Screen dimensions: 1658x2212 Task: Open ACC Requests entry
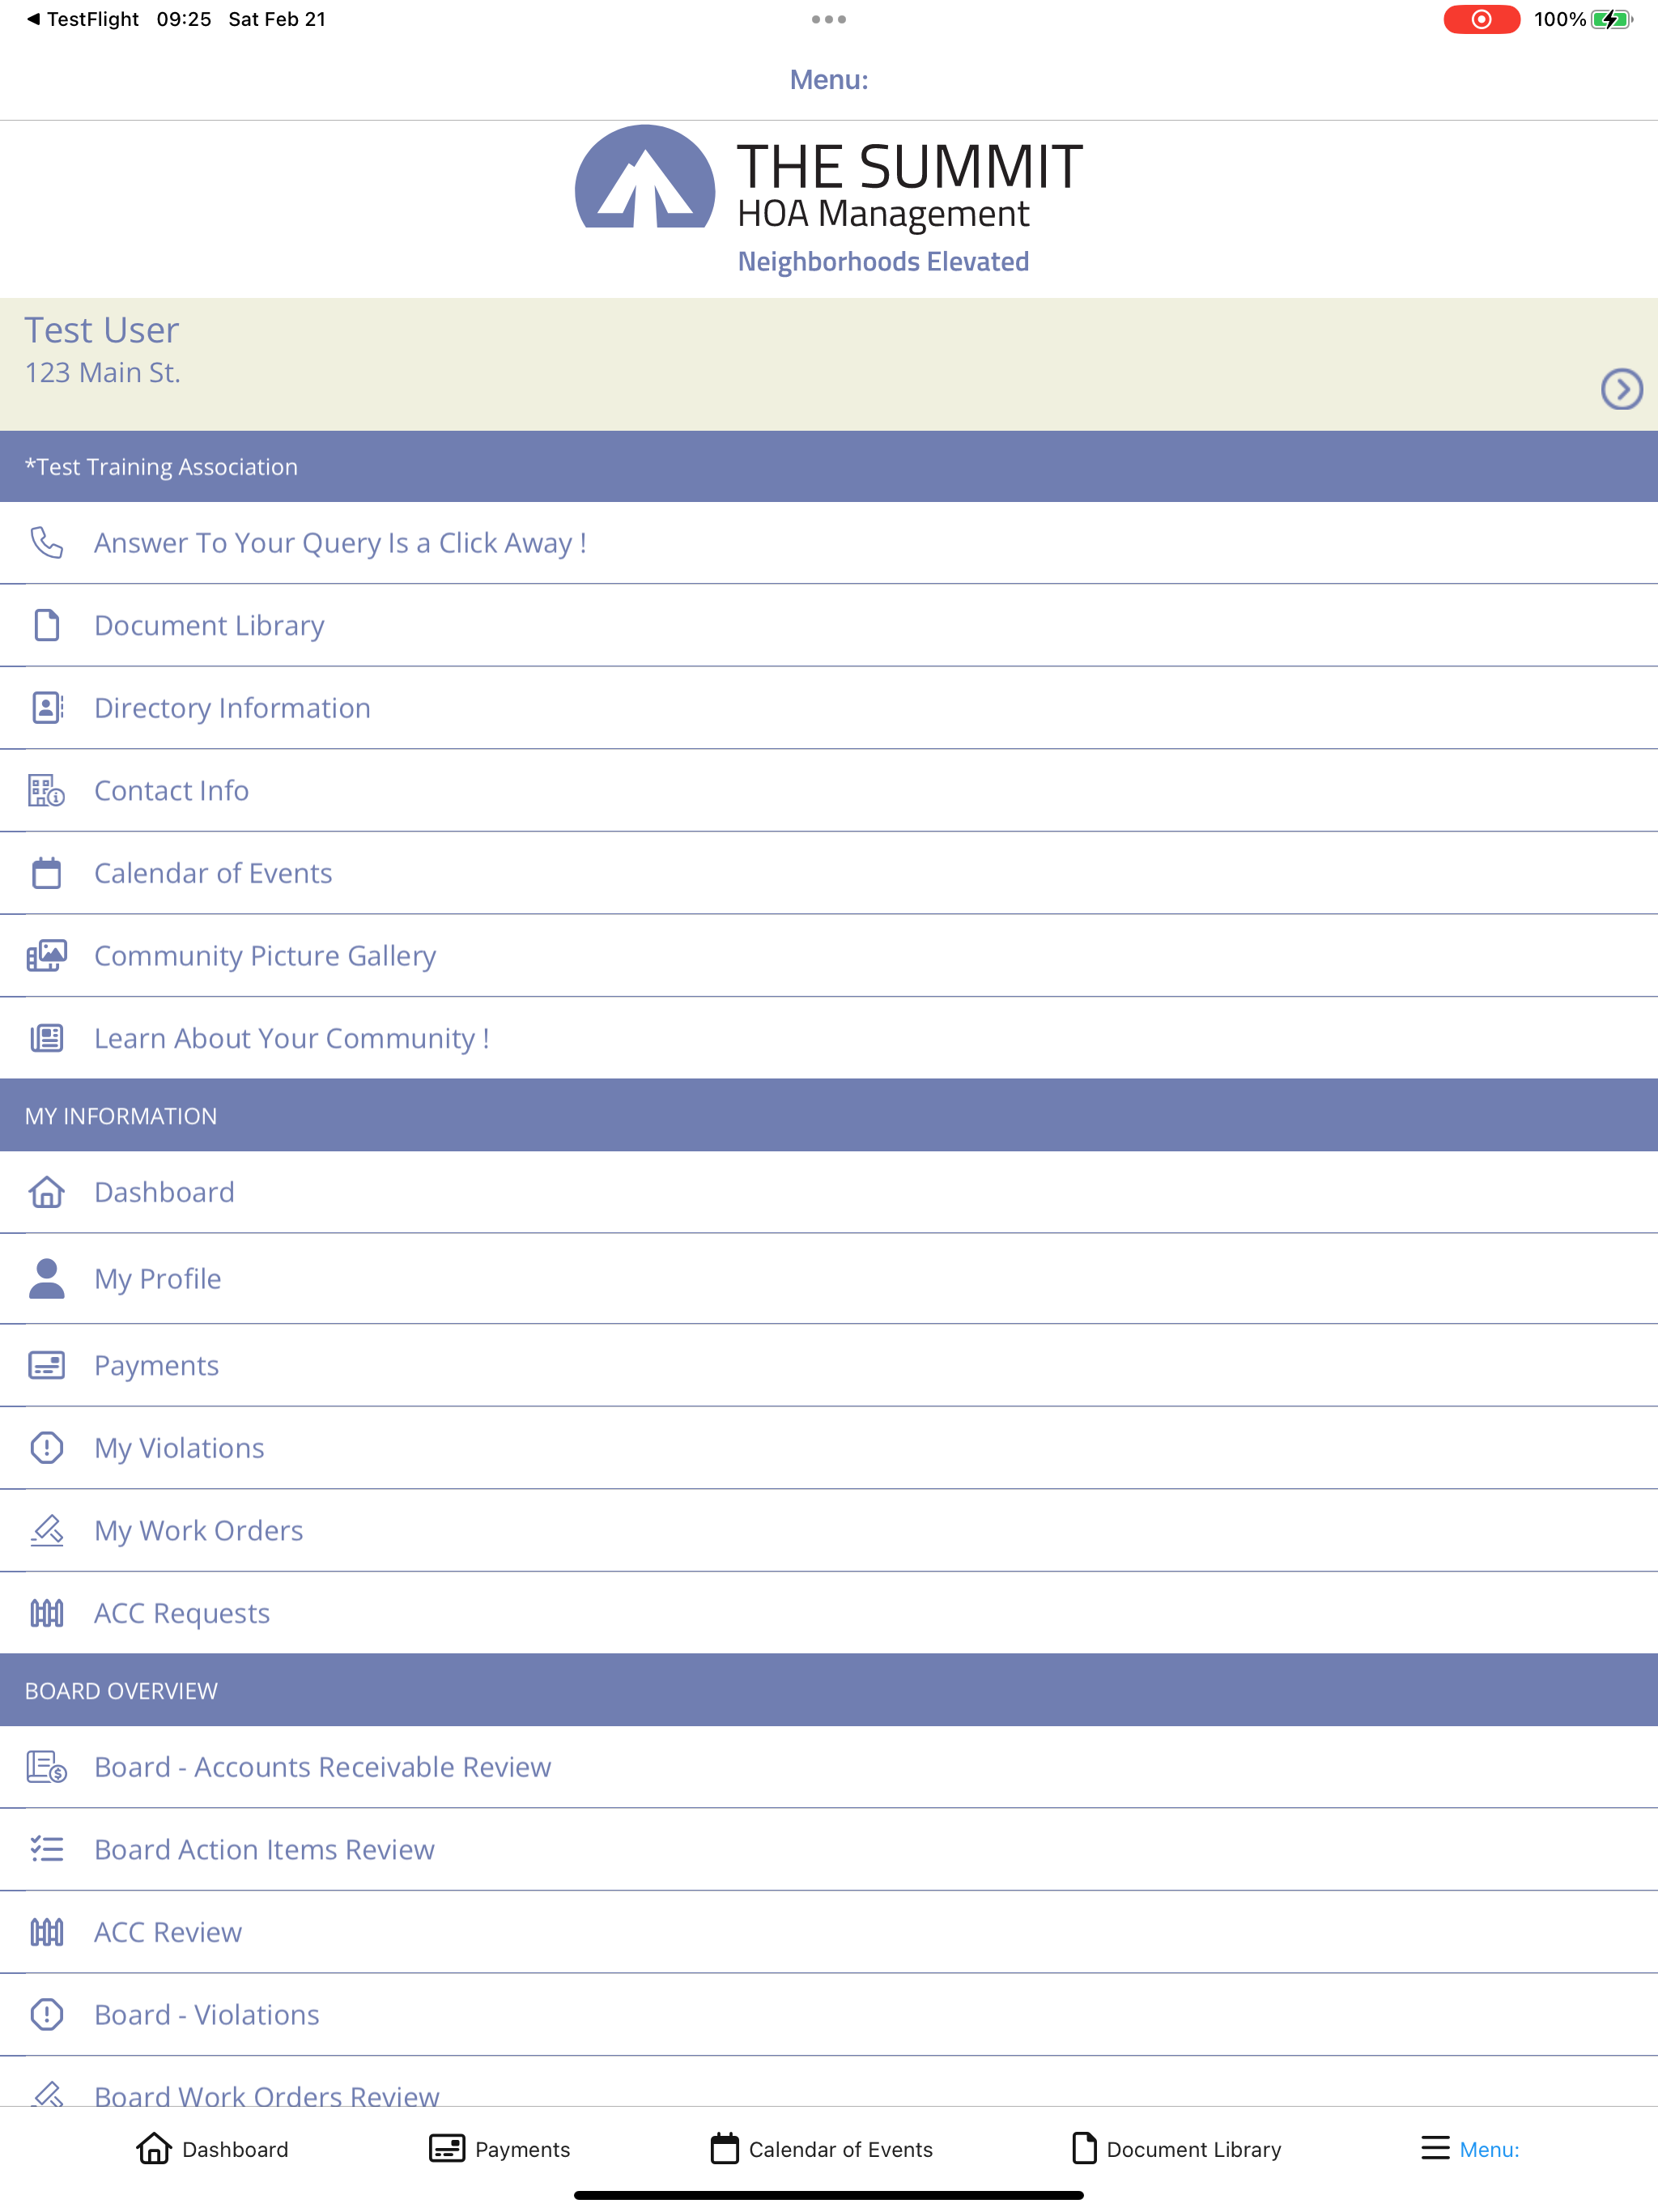tap(829, 1613)
